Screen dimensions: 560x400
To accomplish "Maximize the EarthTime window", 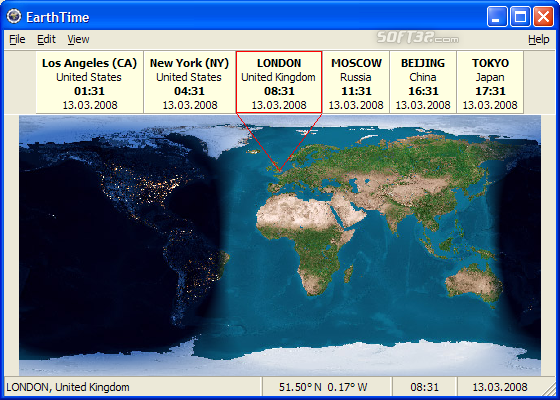I will 520,17.
